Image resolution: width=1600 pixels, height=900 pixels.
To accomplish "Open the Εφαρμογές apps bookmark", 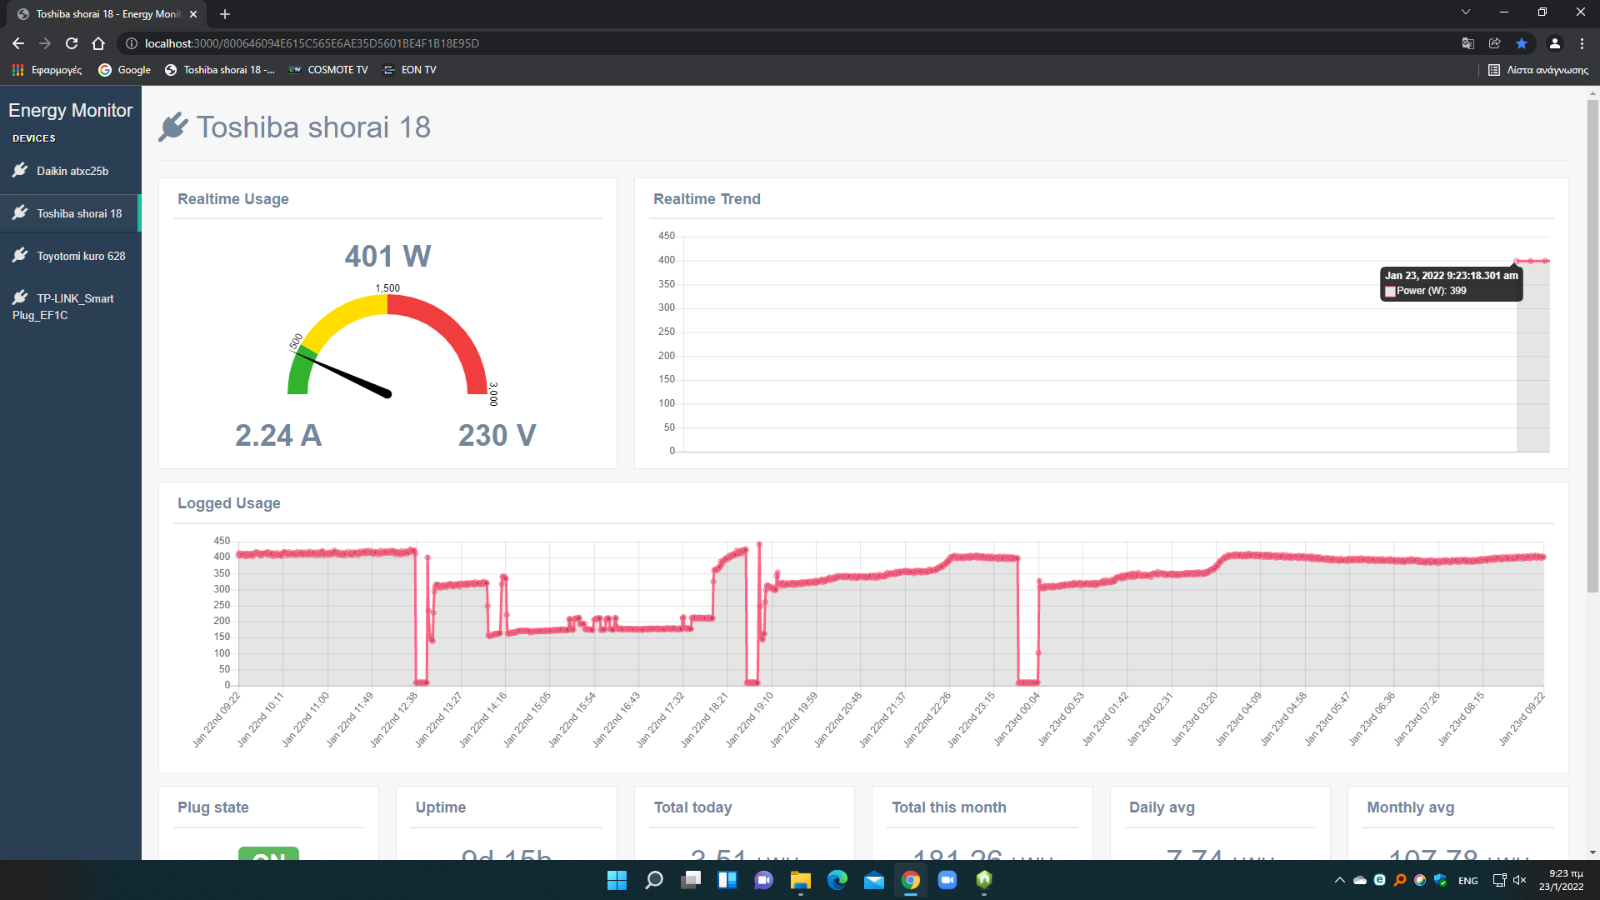I will [x=47, y=70].
